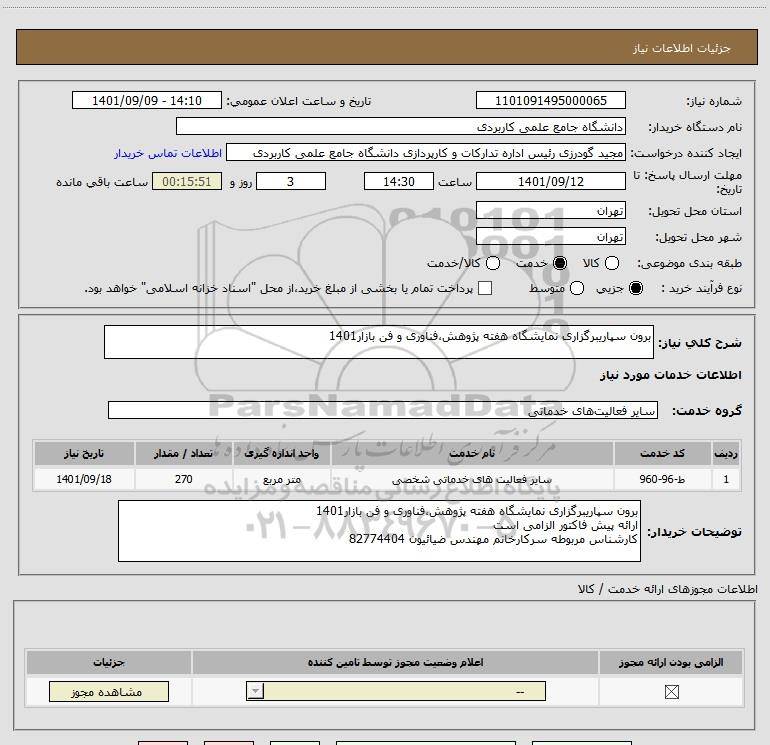Click the واحد اندازه گیری column header
This screenshot has width=770, height=745.
[282, 453]
